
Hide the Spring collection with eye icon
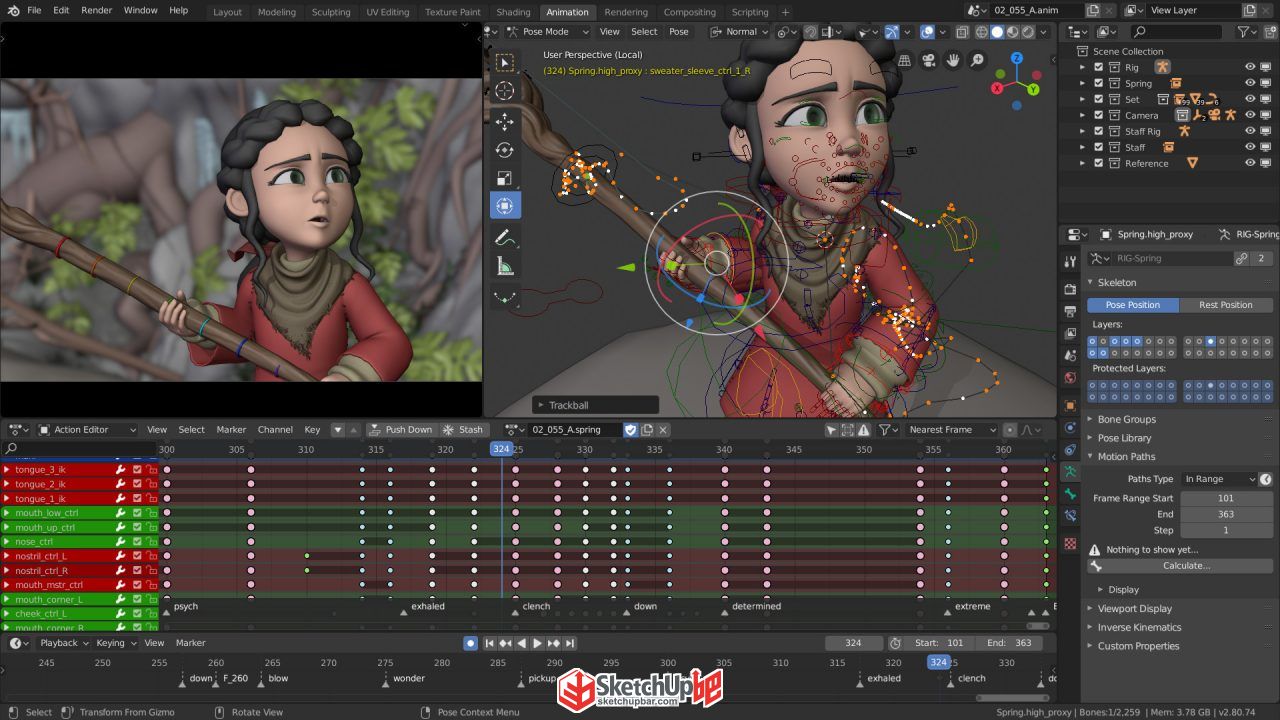point(1250,83)
